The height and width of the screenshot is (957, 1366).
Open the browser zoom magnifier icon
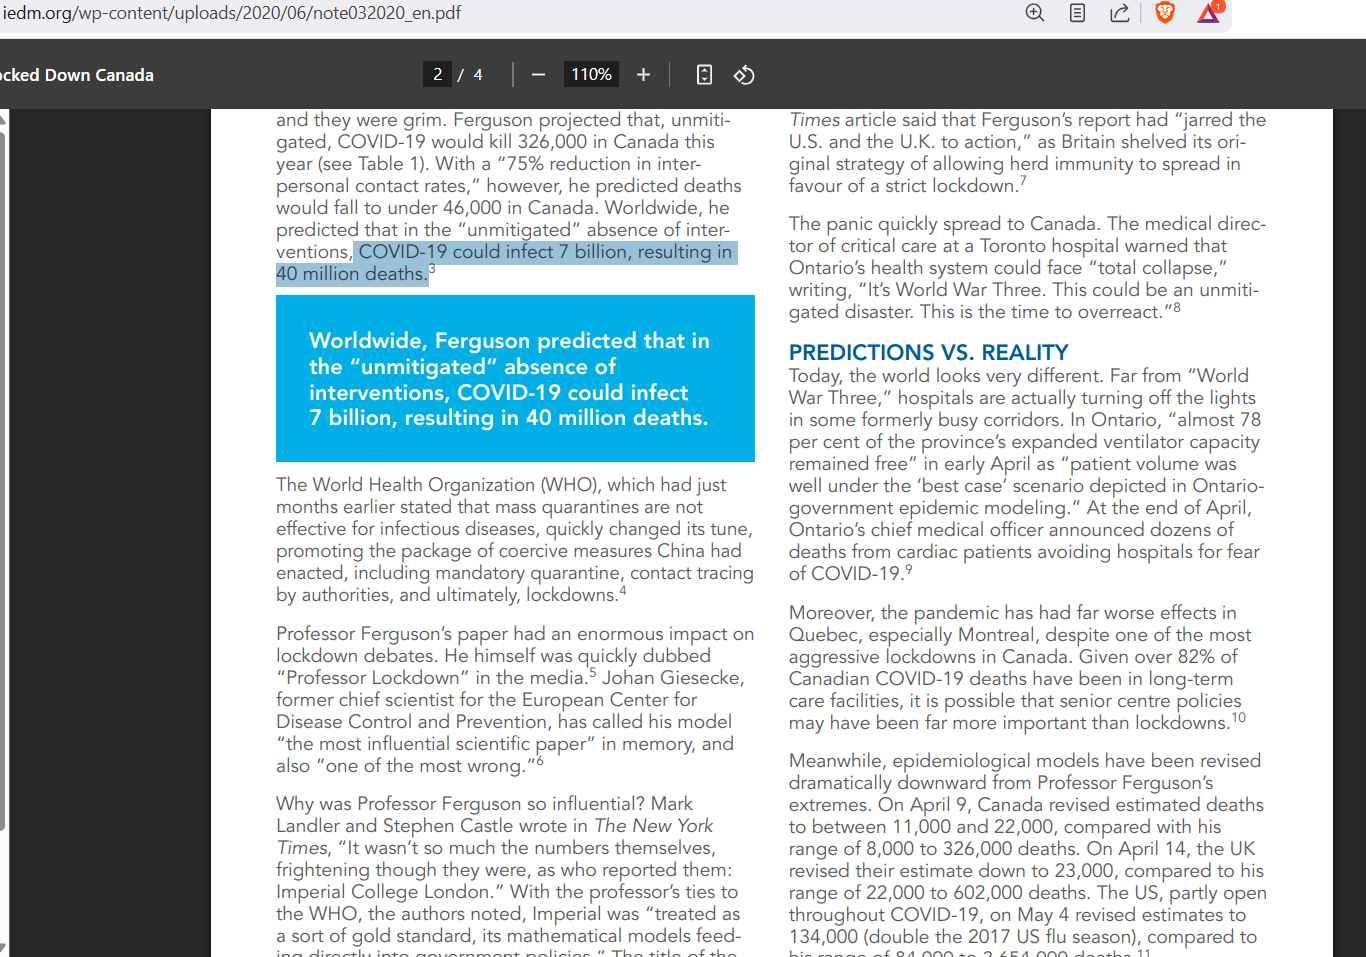tap(1035, 13)
